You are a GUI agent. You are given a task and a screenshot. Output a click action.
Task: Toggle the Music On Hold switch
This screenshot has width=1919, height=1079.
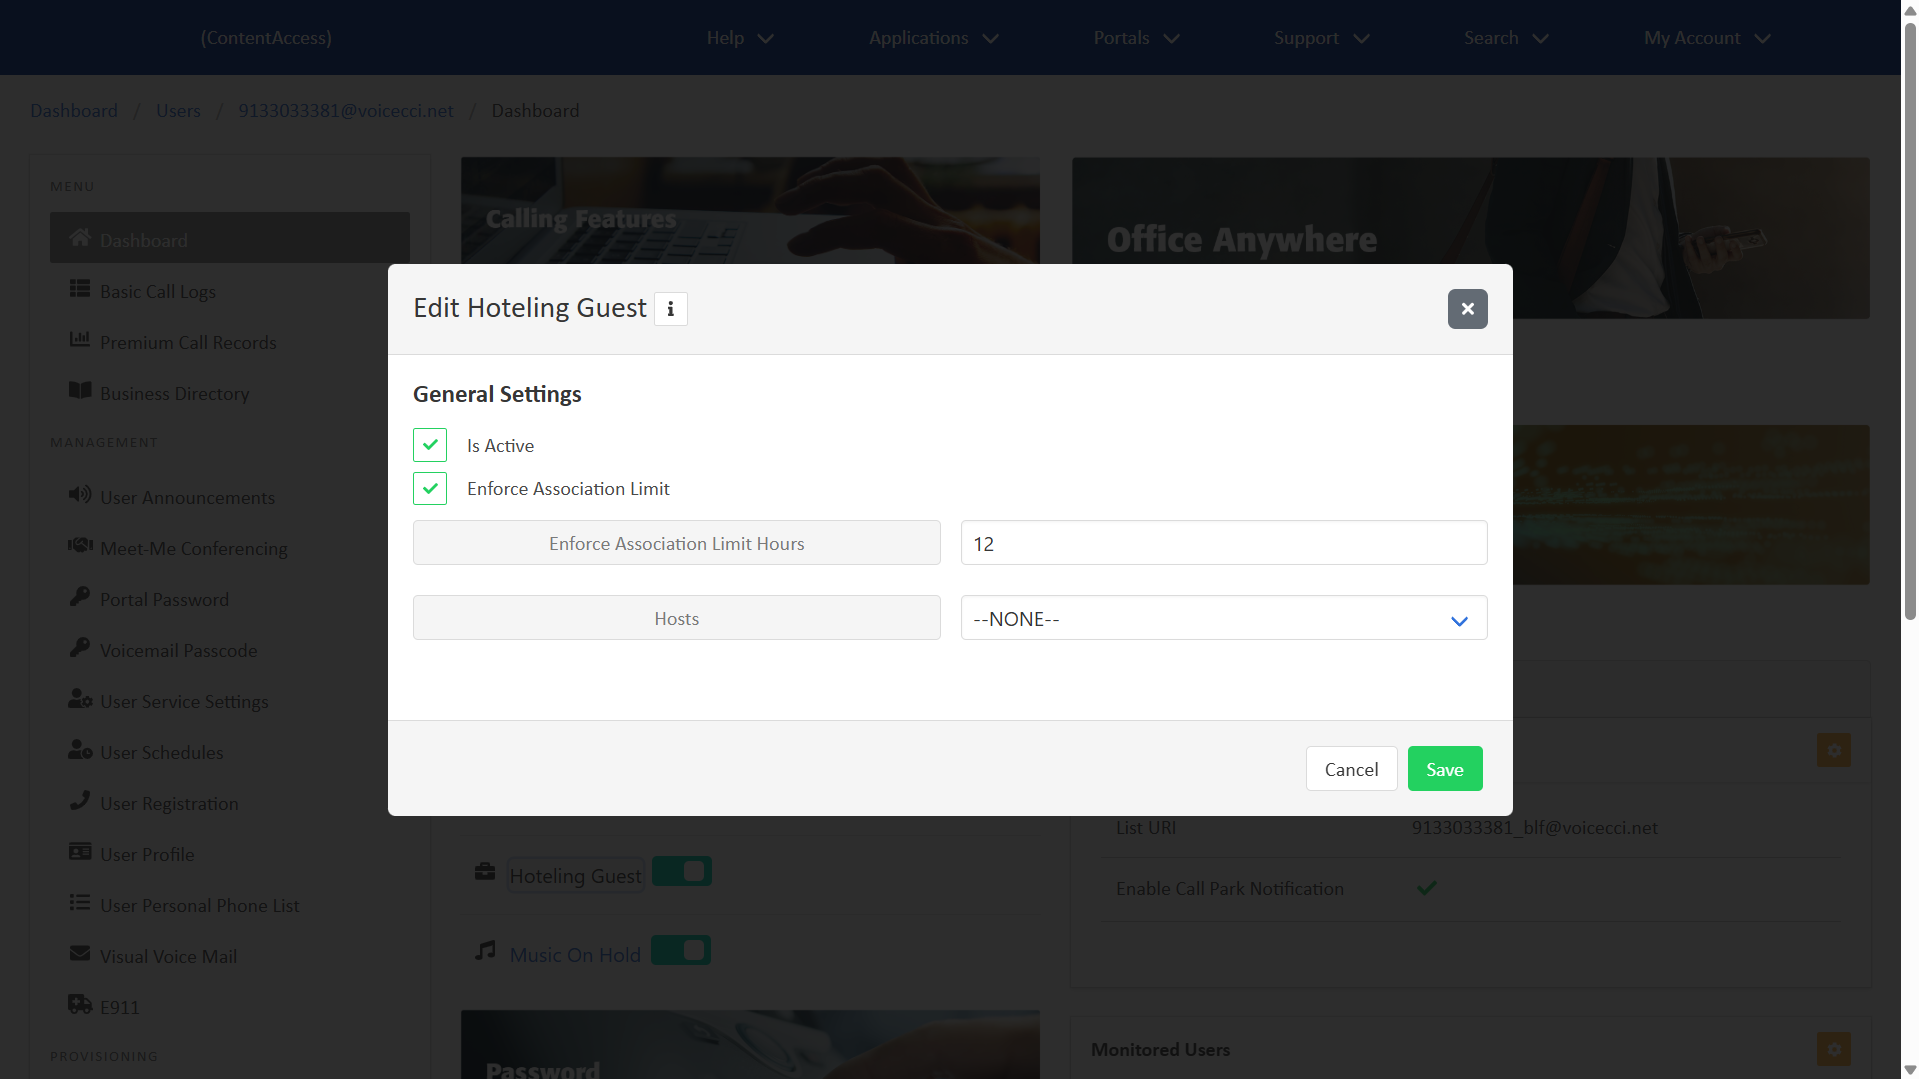[x=681, y=951]
